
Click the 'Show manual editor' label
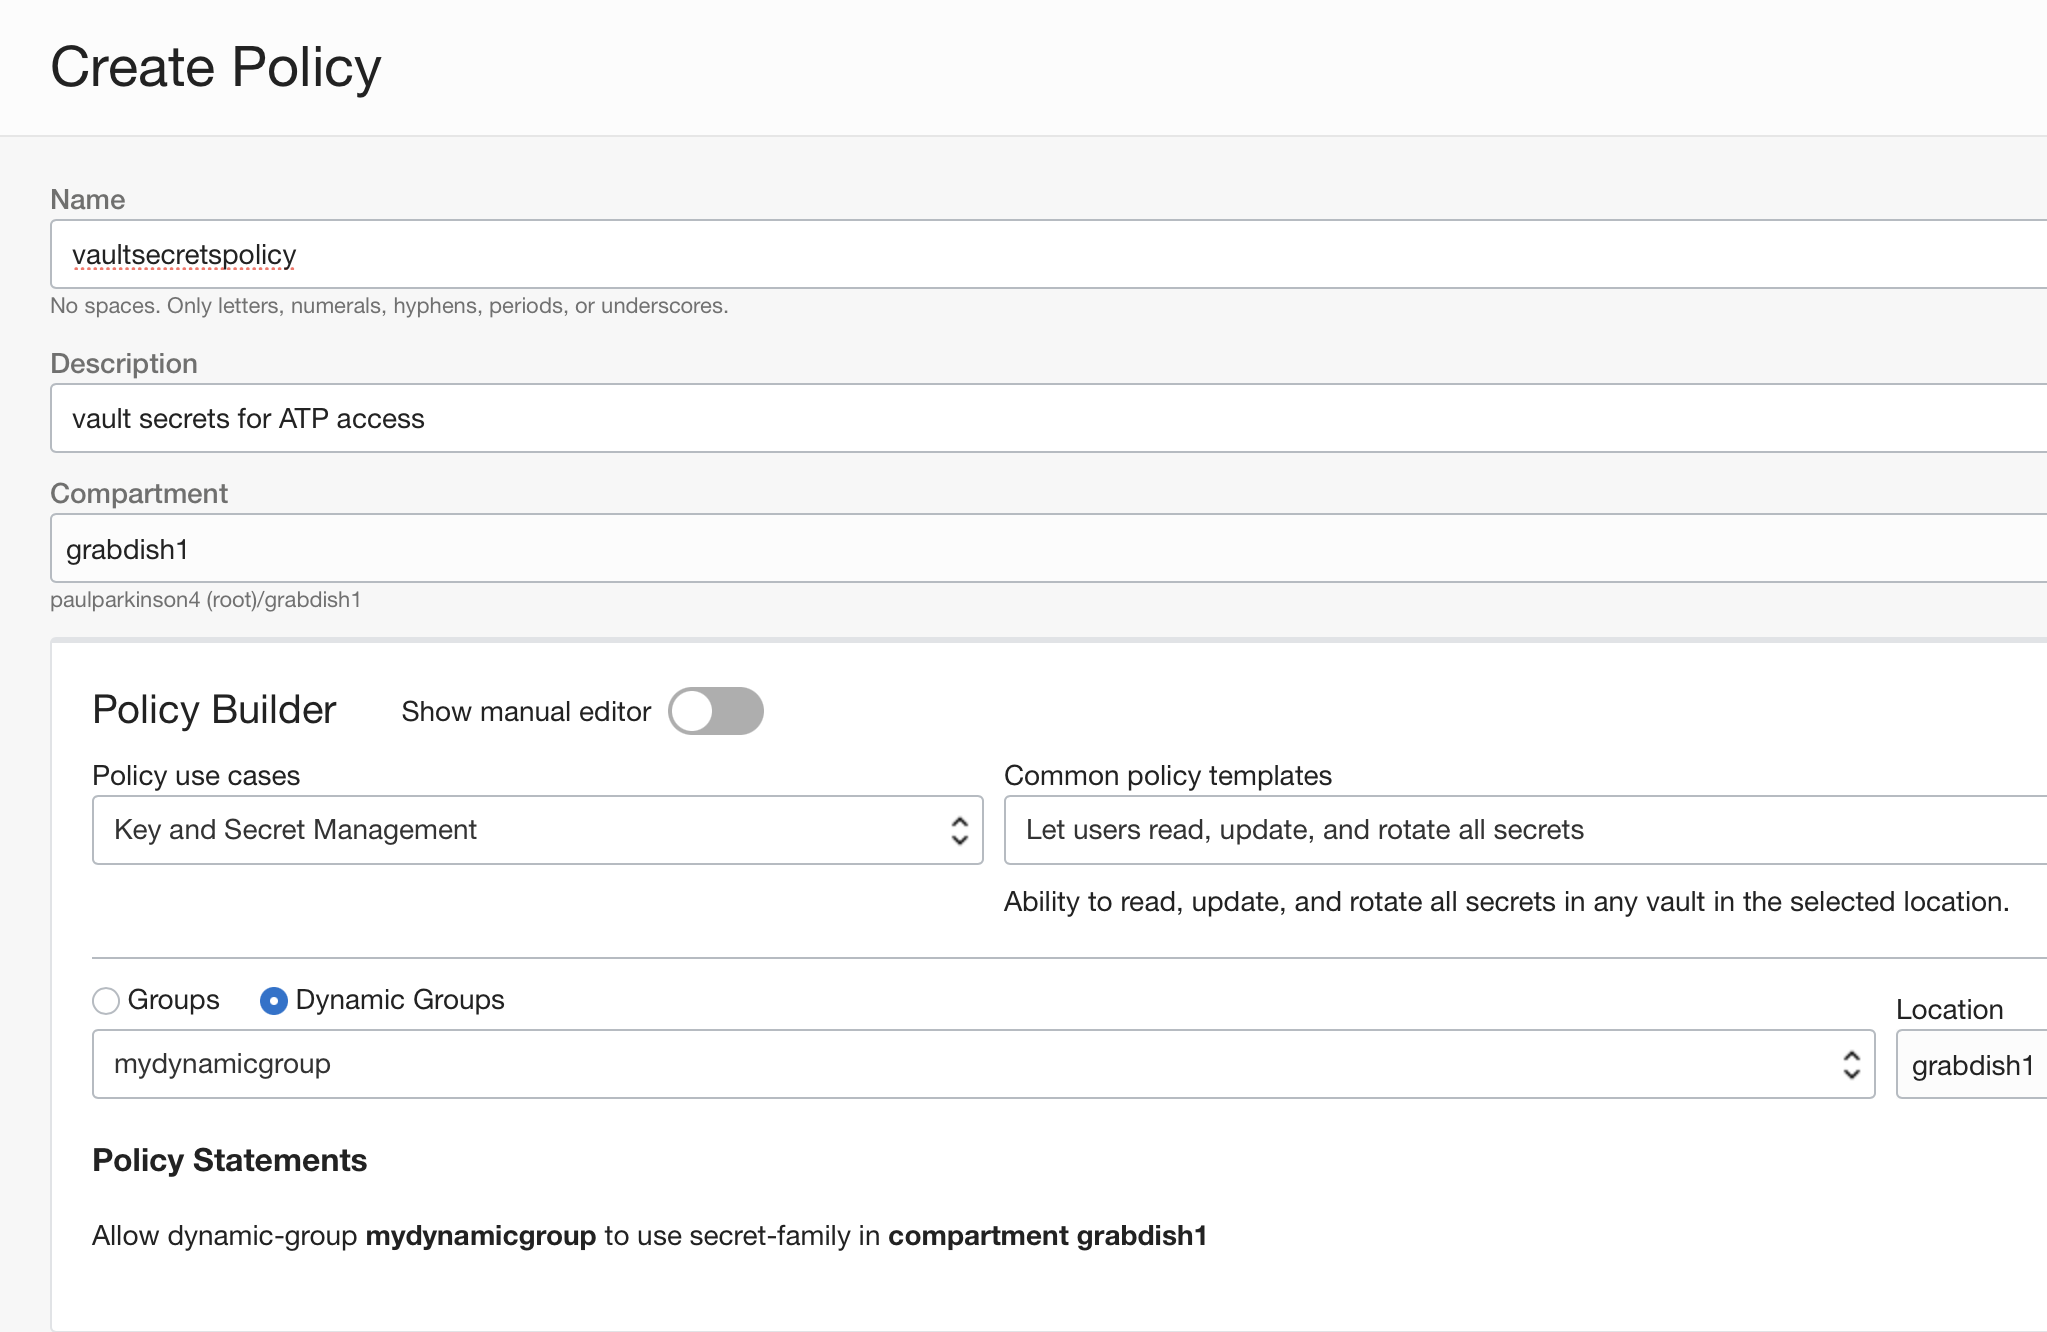526,712
